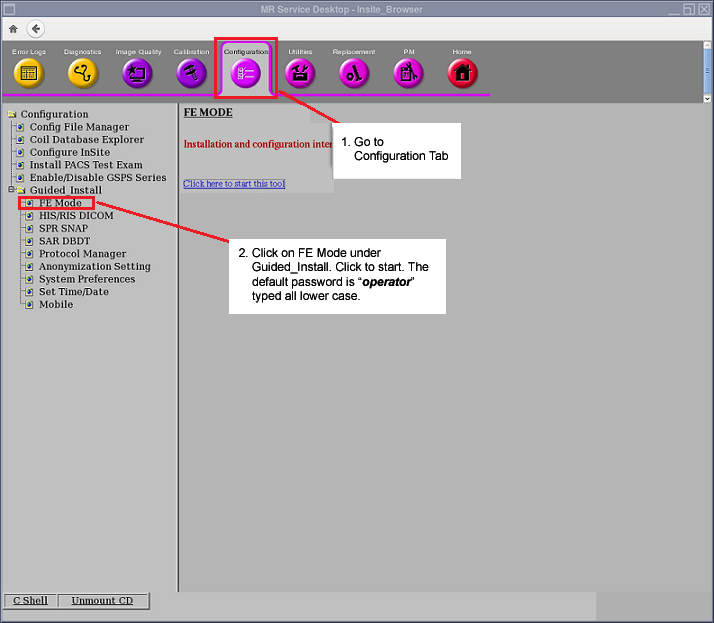Go to the Home house icon
This screenshot has width=714, height=623.
[x=462, y=73]
